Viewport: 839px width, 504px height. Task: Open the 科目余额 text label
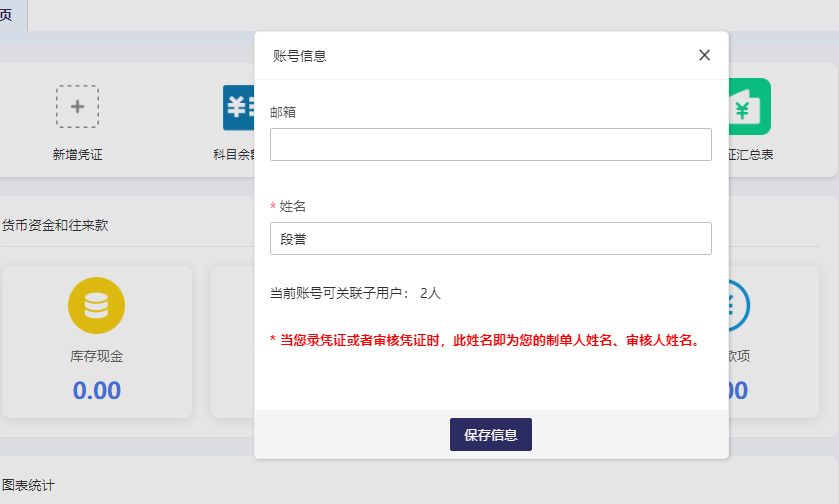(x=234, y=155)
